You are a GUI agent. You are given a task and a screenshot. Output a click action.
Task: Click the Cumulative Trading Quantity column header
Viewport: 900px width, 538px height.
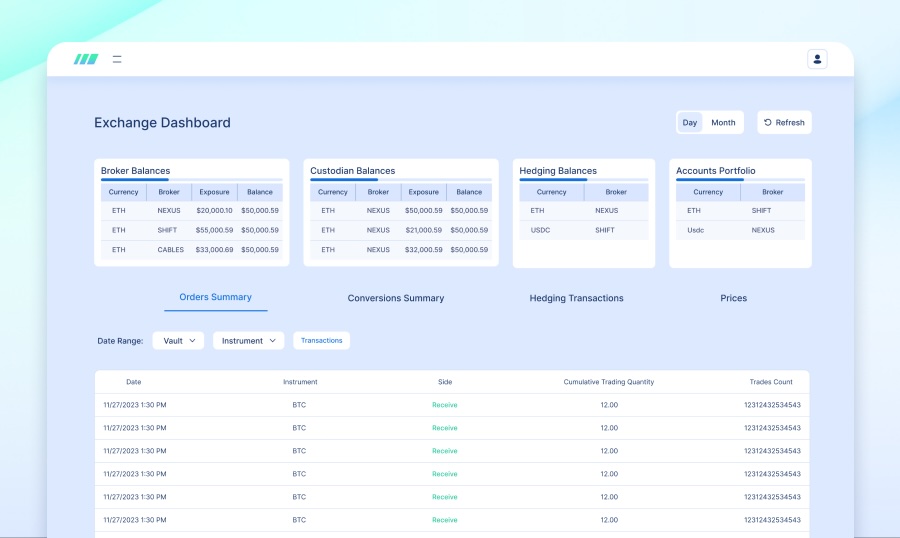click(x=609, y=382)
